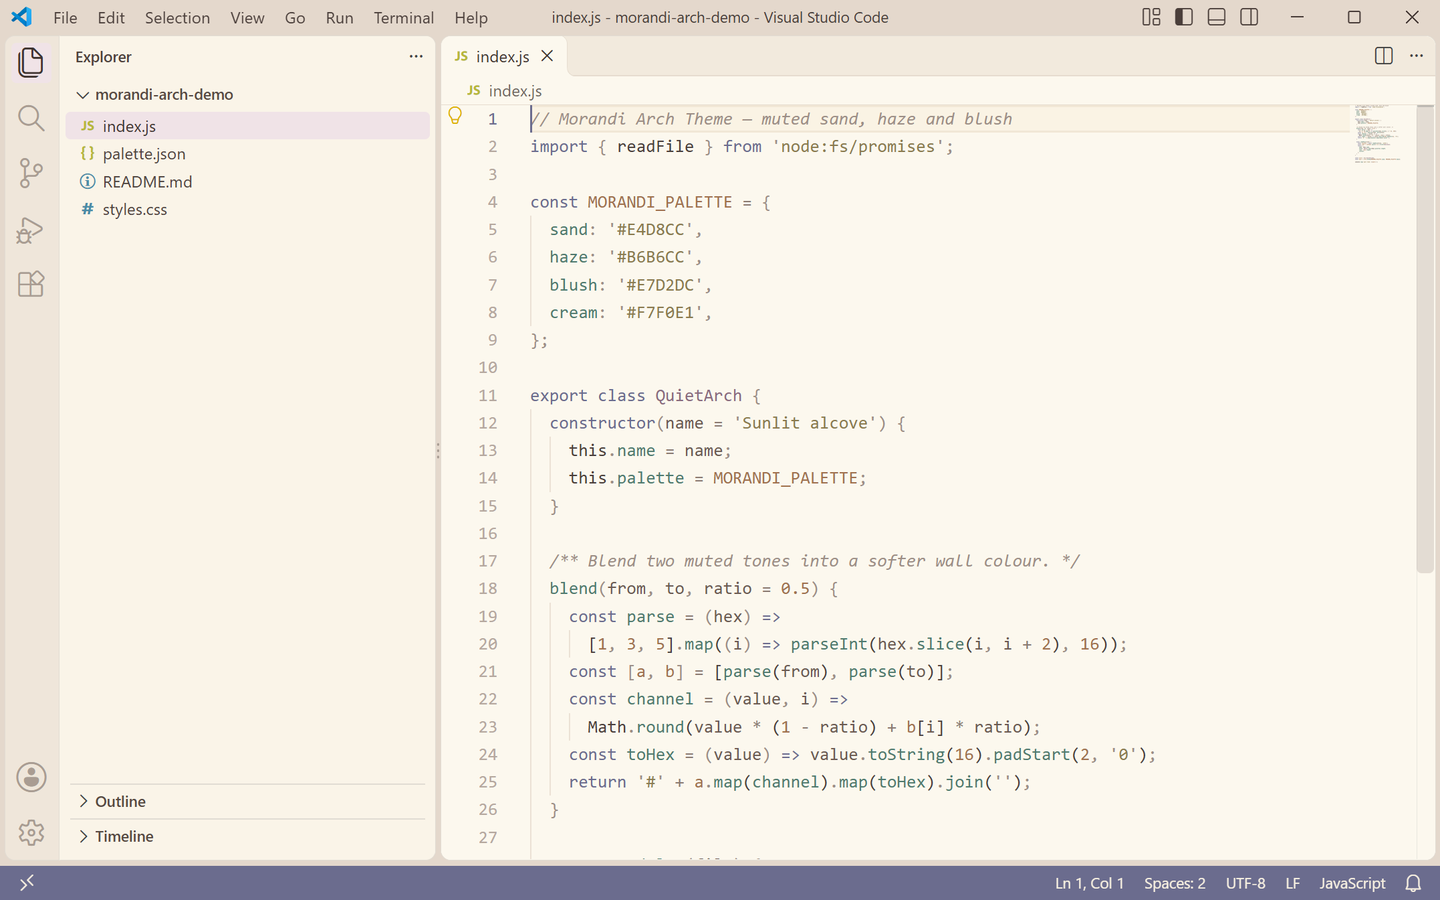Split the editor to the right
This screenshot has width=1440, height=900.
point(1384,56)
